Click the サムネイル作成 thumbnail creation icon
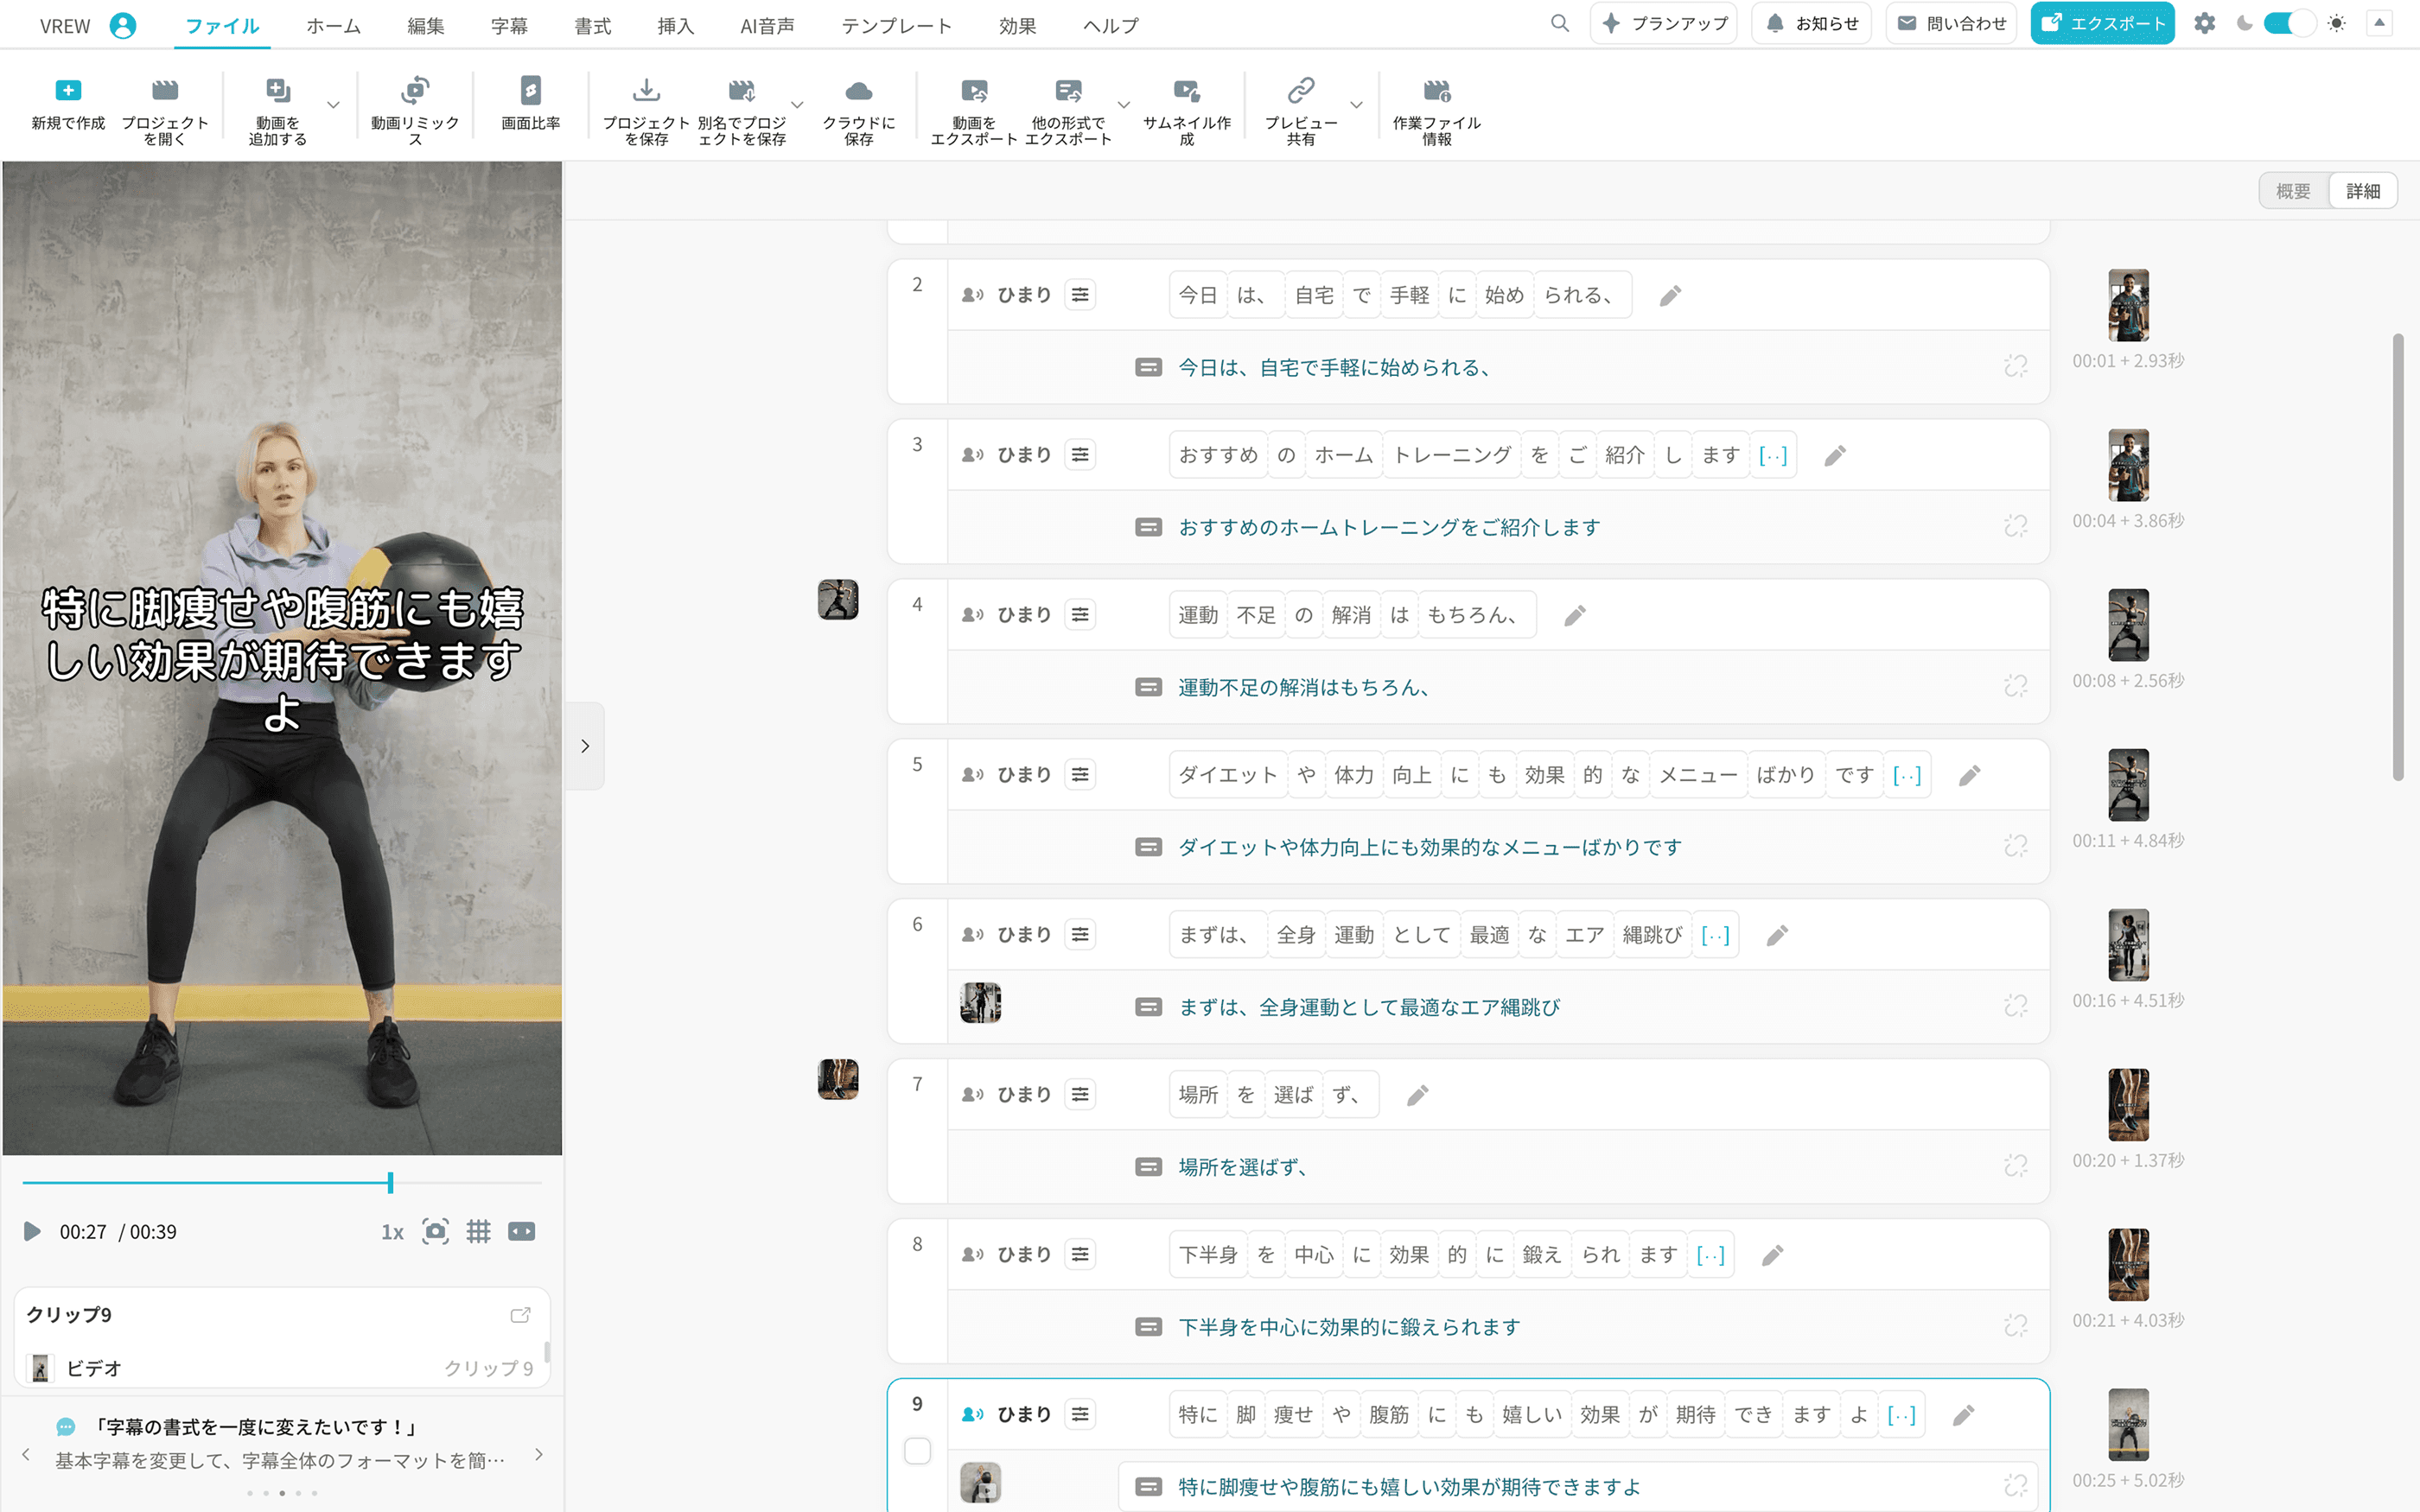The image size is (2420, 1512). (x=1186, y=92)
